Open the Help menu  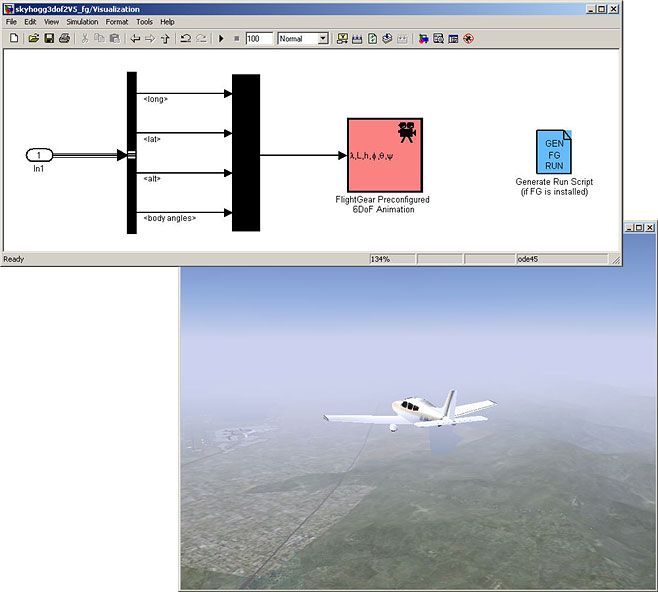coord(167,22)
